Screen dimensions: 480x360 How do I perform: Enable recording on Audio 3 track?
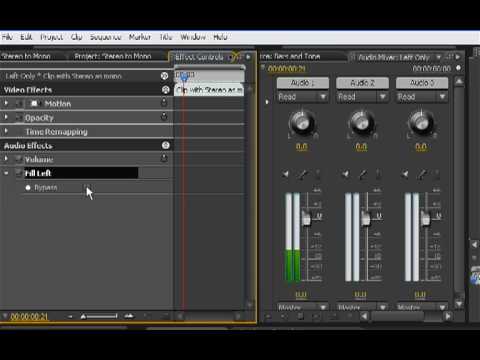point(437,174)
